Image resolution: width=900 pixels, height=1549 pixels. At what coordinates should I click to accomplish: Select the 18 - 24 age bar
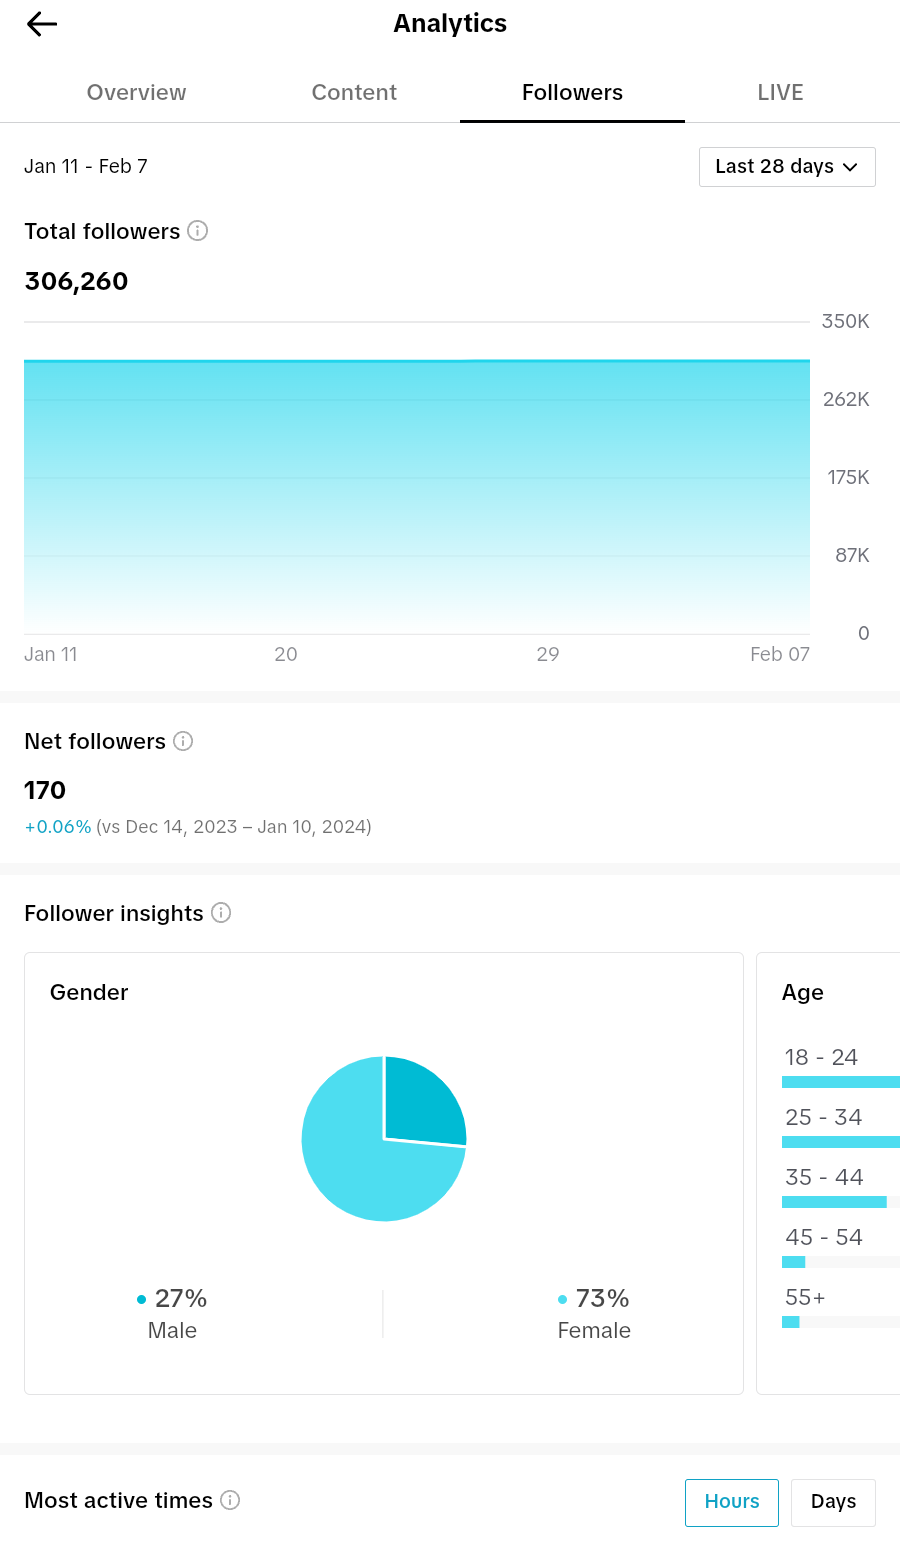coord(841,1082)
